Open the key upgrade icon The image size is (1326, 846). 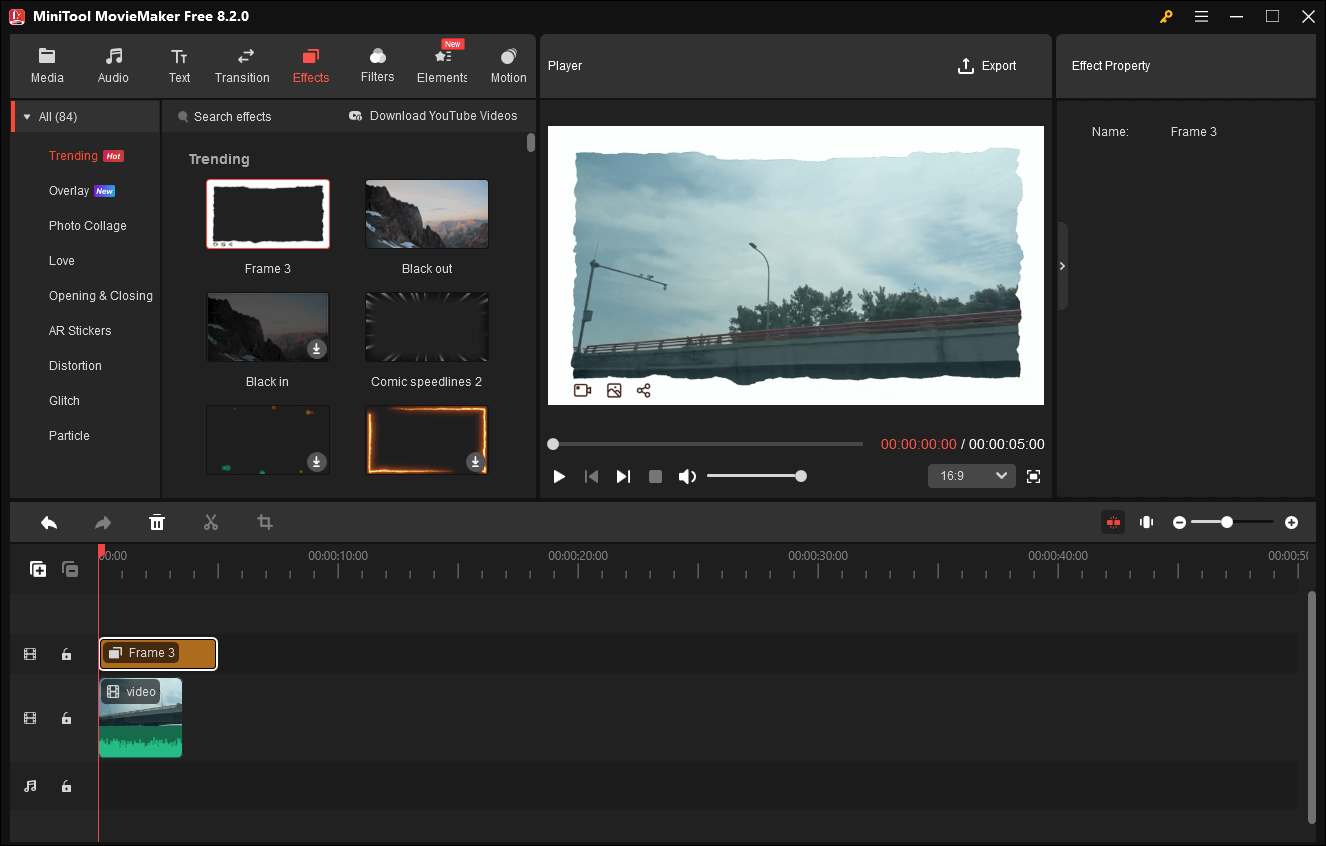[x=1166, y=16]
